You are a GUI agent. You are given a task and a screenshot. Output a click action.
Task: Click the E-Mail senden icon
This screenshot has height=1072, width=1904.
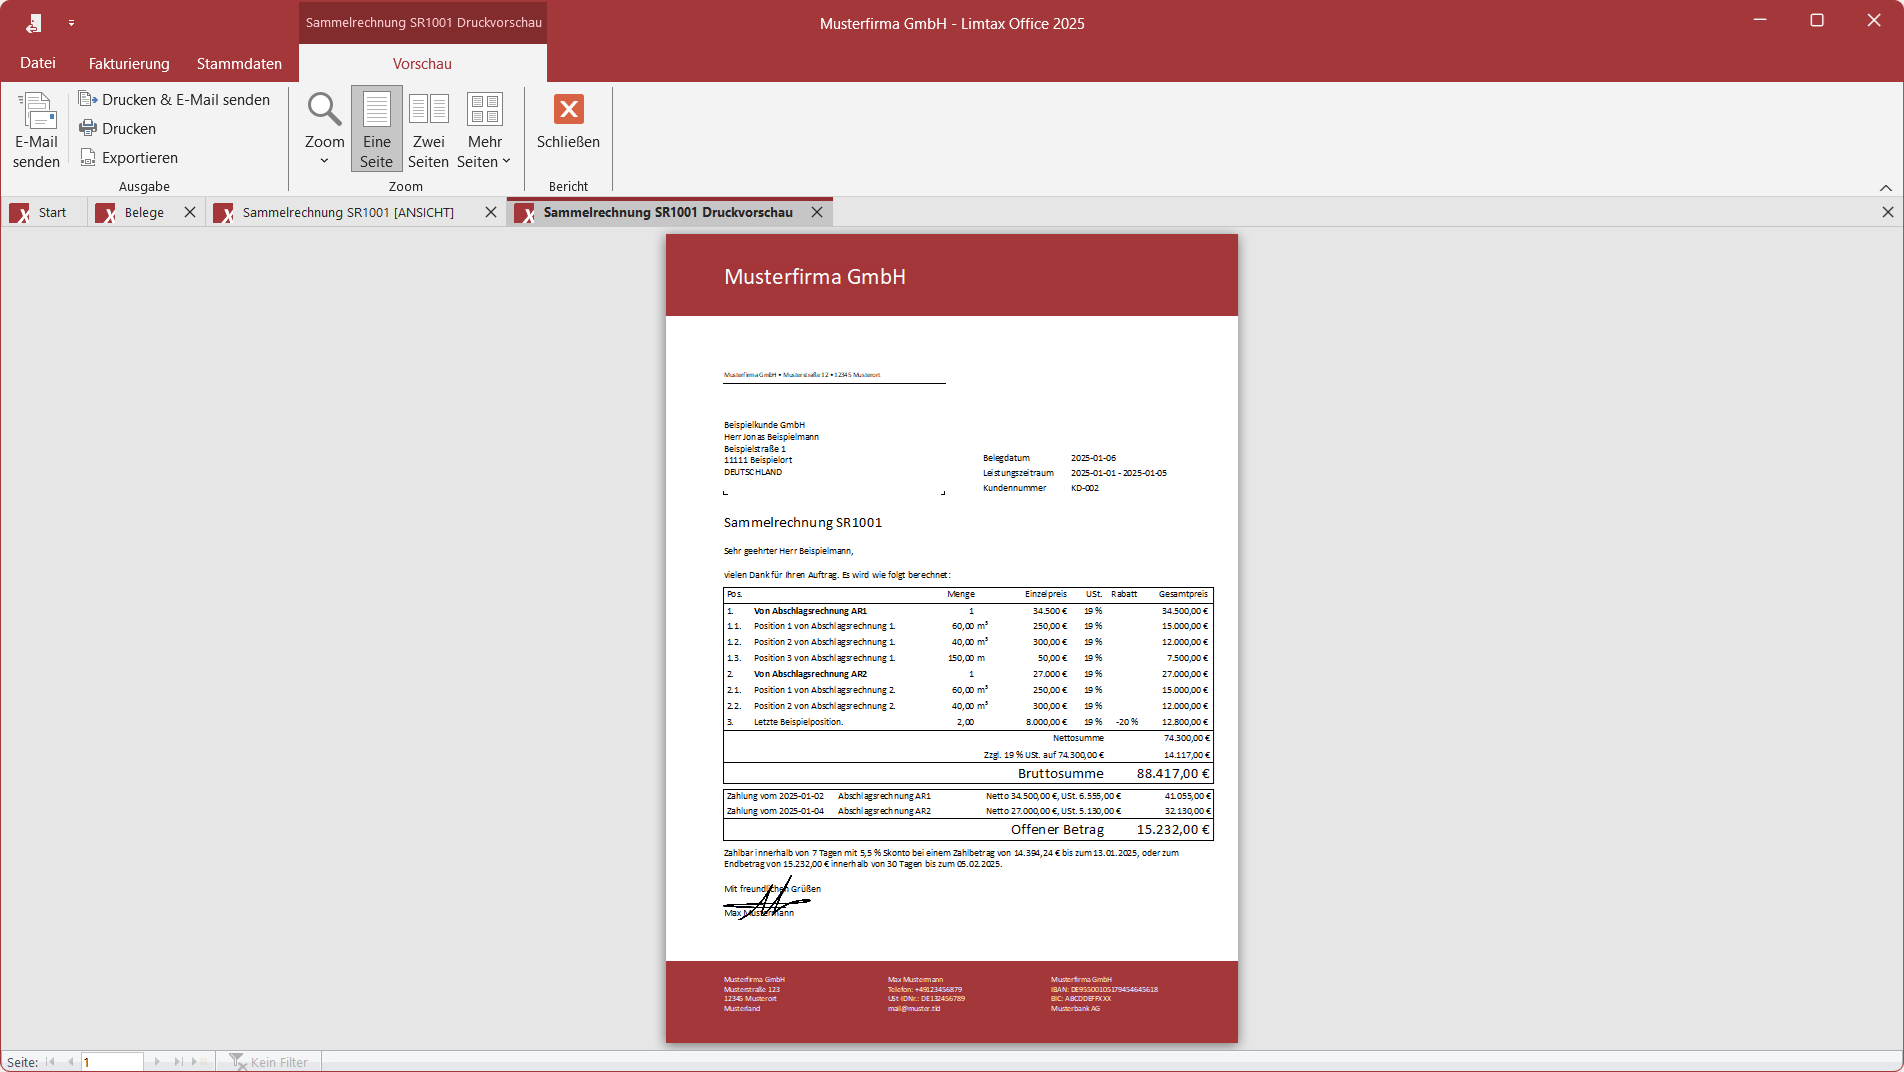[37, 111]
